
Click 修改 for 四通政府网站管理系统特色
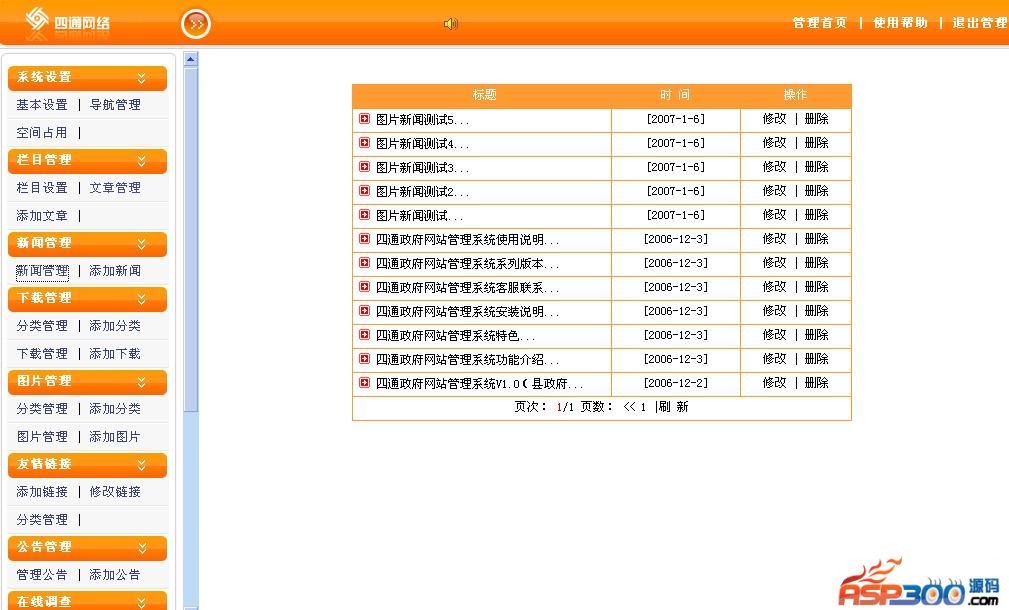click(774, 335)
